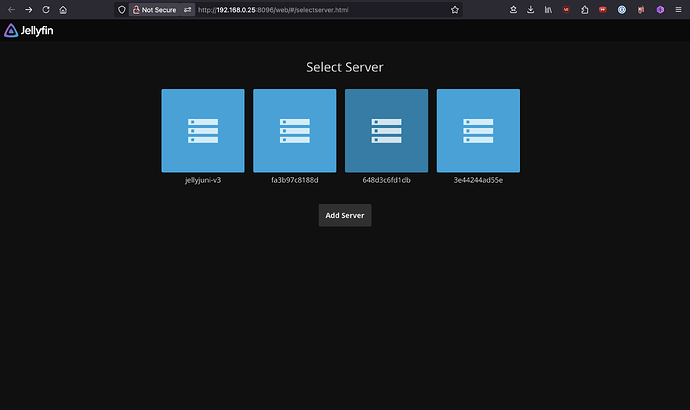Viewport: 690px width, 410px height.
Task: Click the jellyjuni-v3 label text
Action: click(x=203, y=180)
